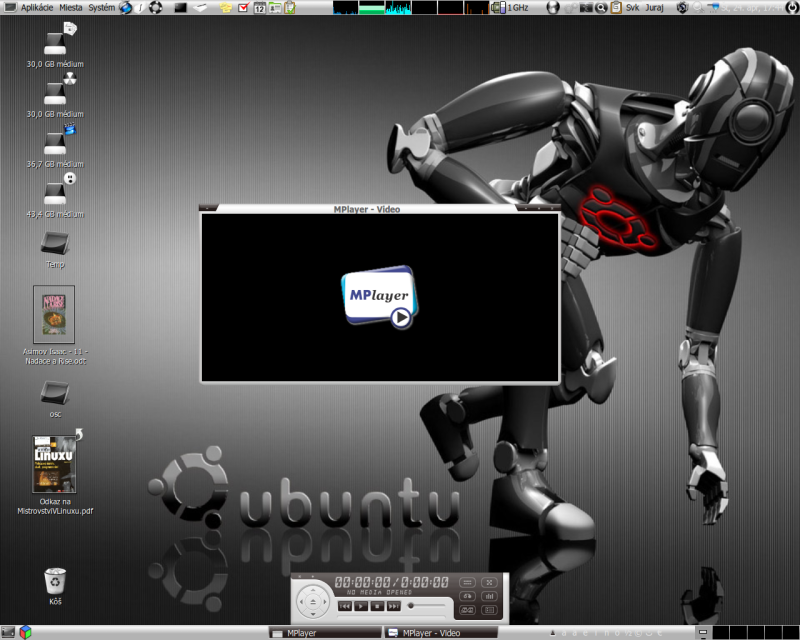800x640 pixels.
Task: Open the MPlayer equalizer bars button
Action: click(489, 596)
